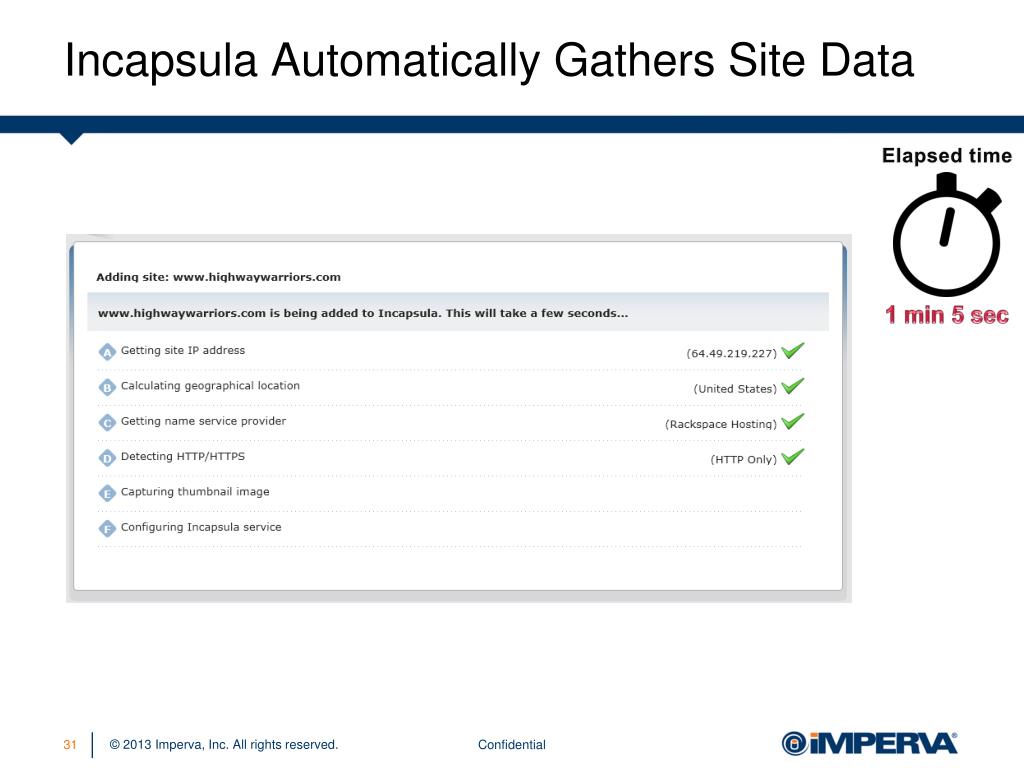Click the slide number 31
The image size is (1024, 768).
click(x=70, y=744)
